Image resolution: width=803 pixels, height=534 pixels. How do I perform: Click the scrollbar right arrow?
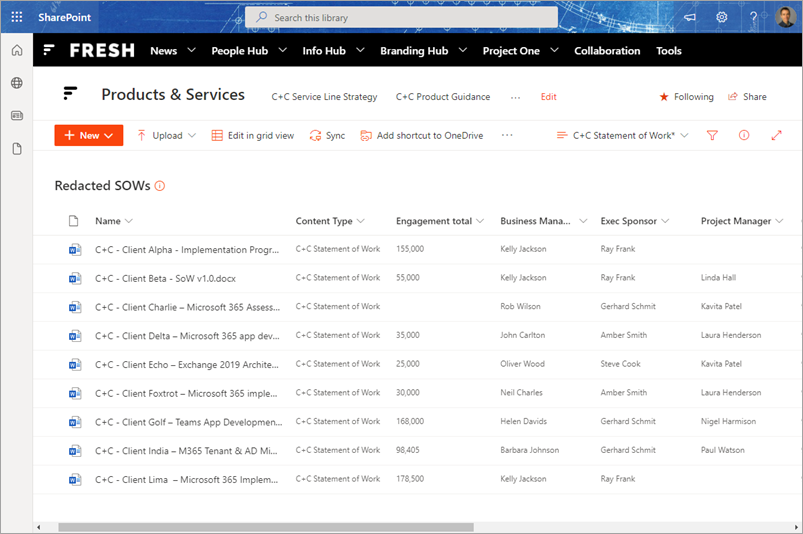click(x=796, y=527)
